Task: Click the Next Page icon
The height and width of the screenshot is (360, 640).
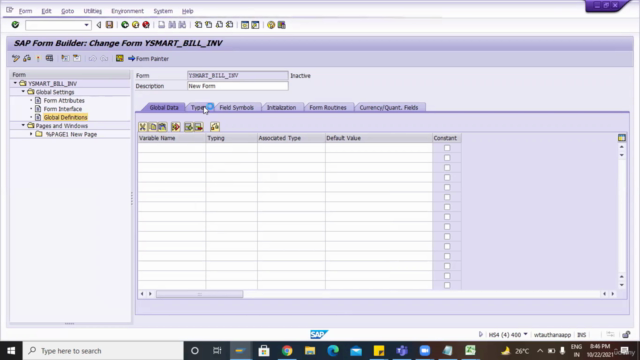Action: click(219, 25)
